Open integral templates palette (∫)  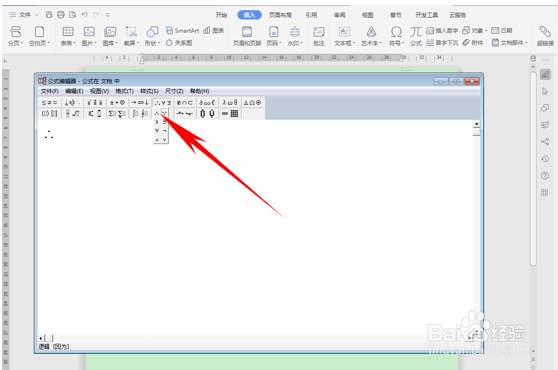point(140,113)
